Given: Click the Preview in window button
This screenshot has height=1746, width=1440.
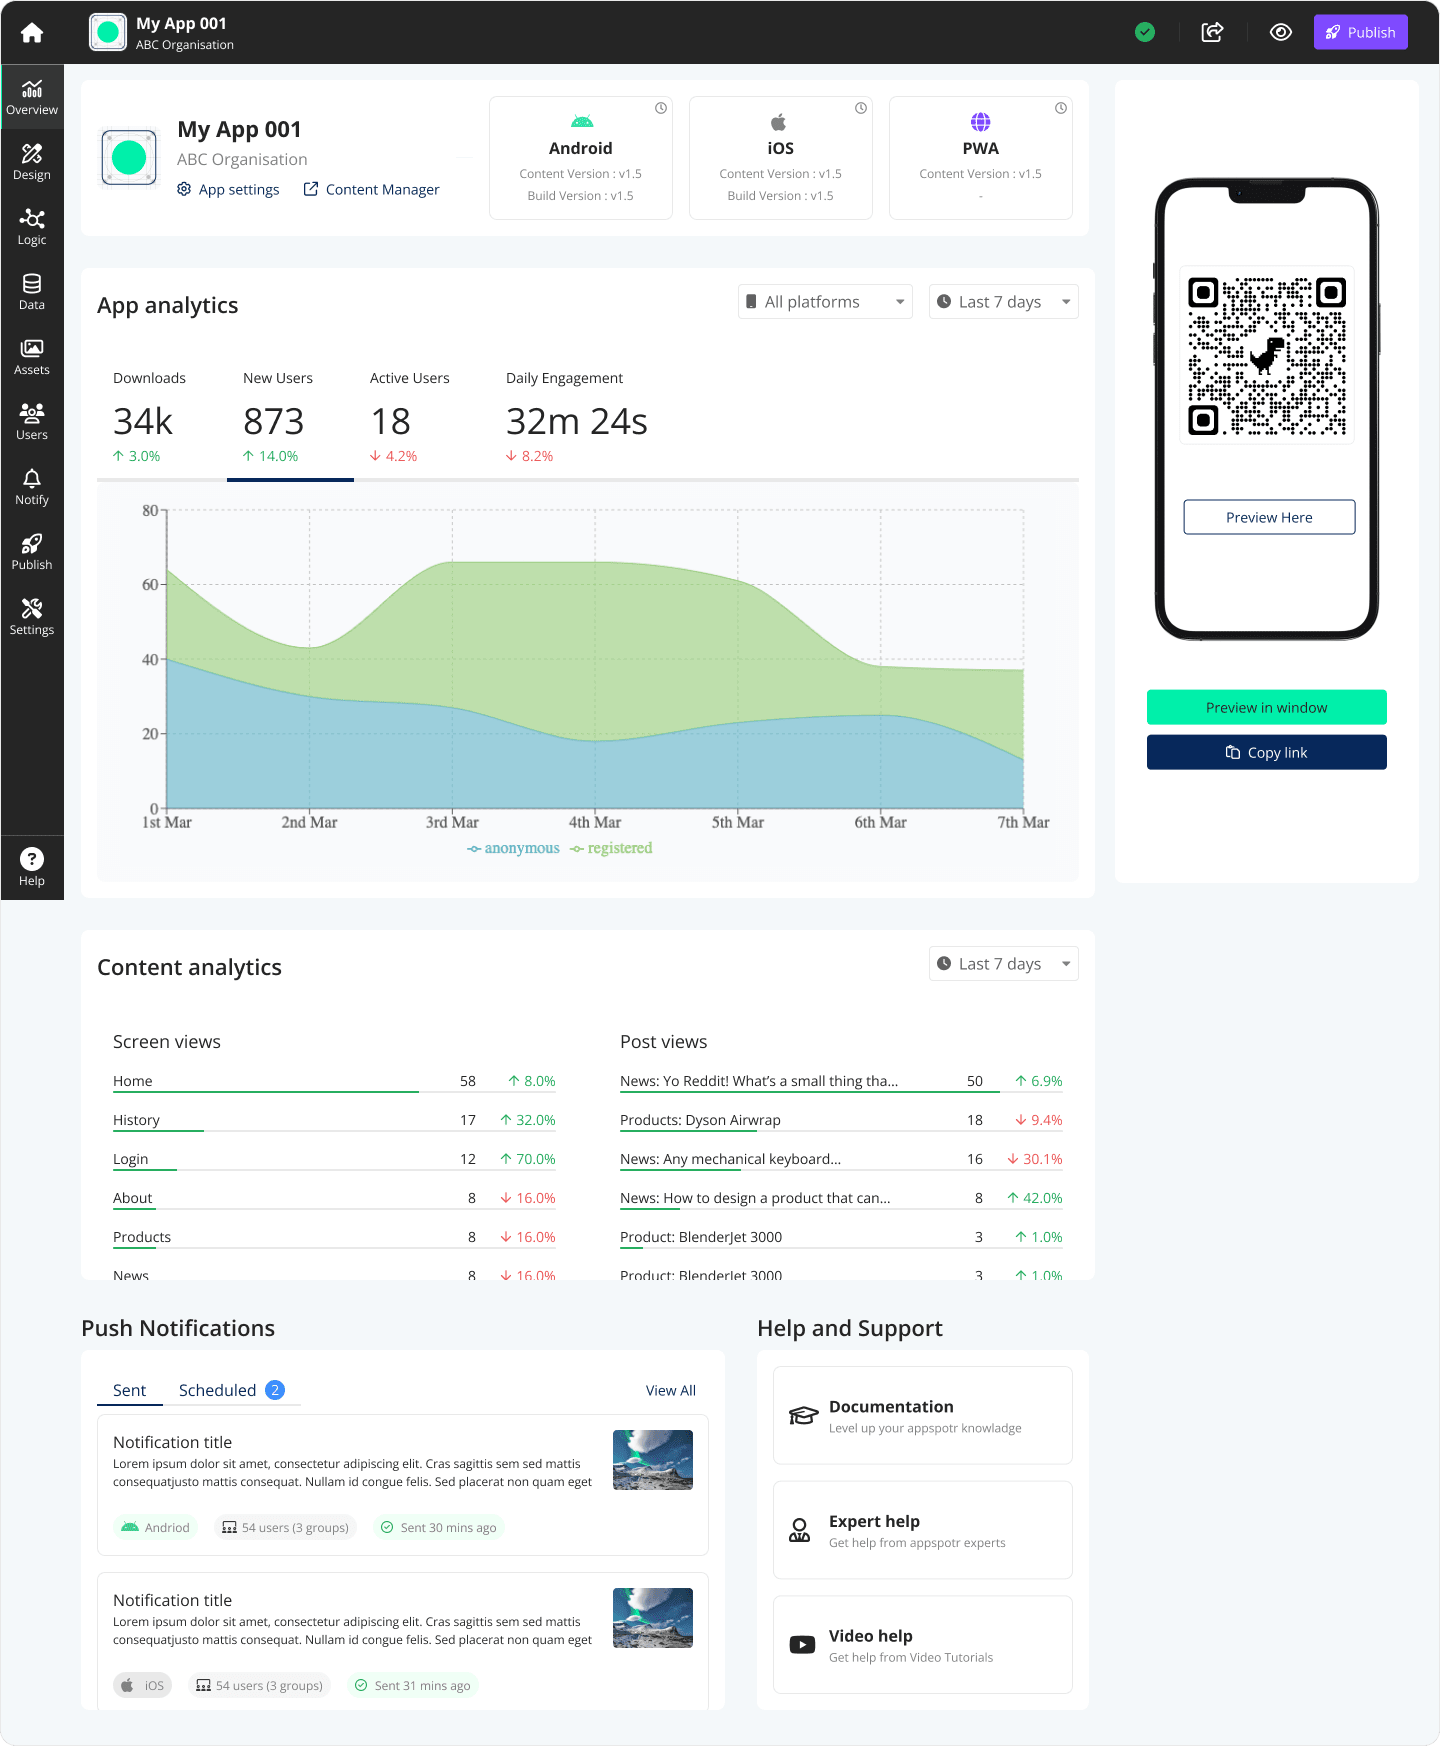Looking at the screenshot, I should pyautogui.click(x=1266, y=707).
